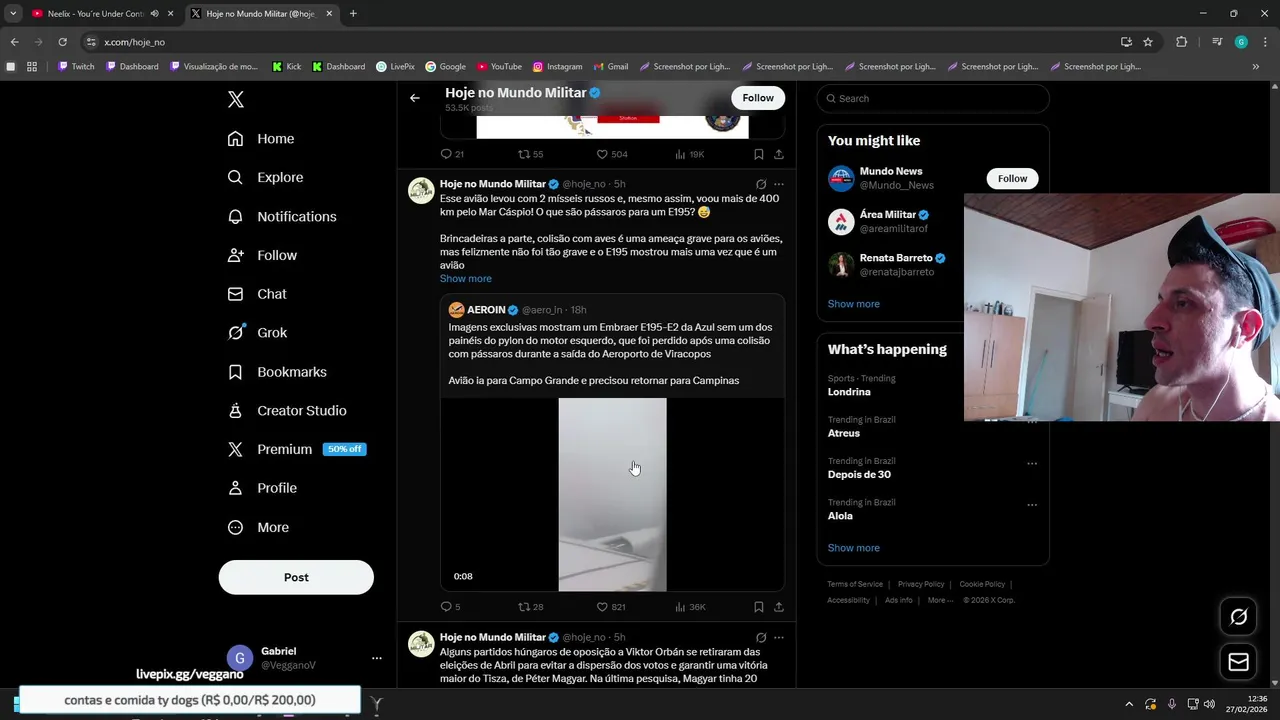Share the post with 504 likes
Image resolution: width=1280 pixels, height=720 pixels.
[779, 154]
